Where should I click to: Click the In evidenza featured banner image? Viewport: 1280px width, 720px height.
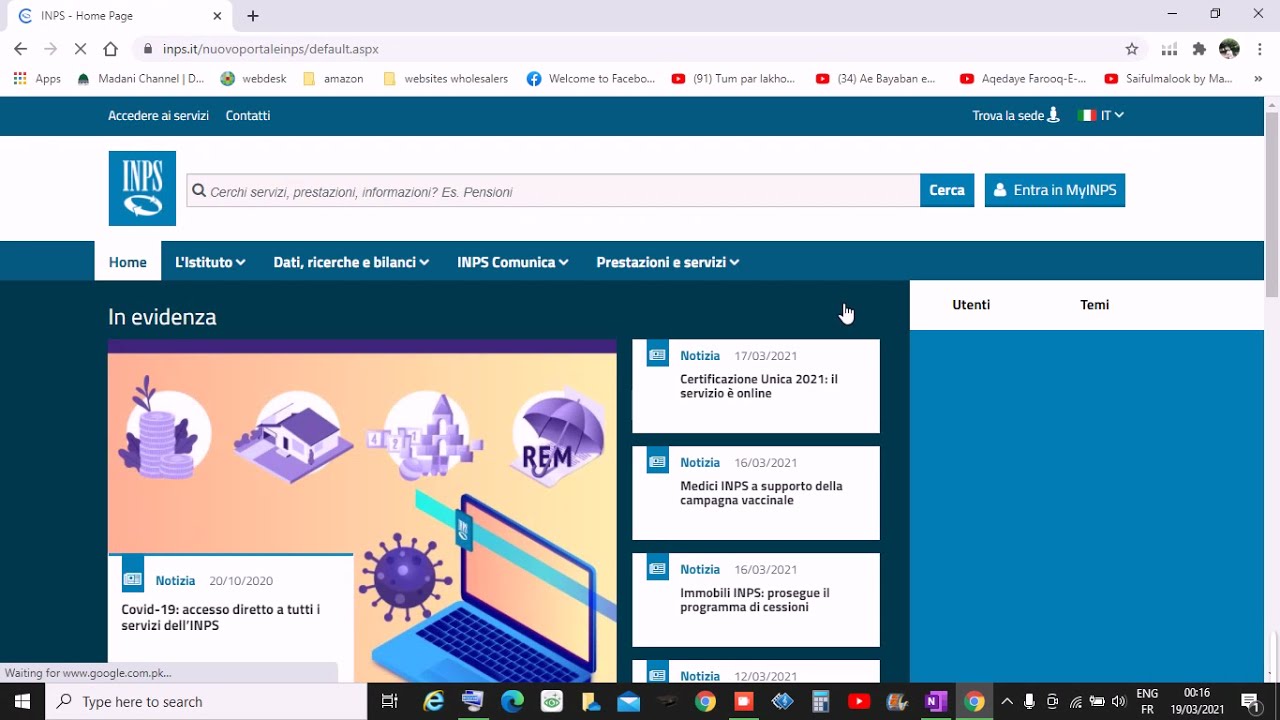362,510
